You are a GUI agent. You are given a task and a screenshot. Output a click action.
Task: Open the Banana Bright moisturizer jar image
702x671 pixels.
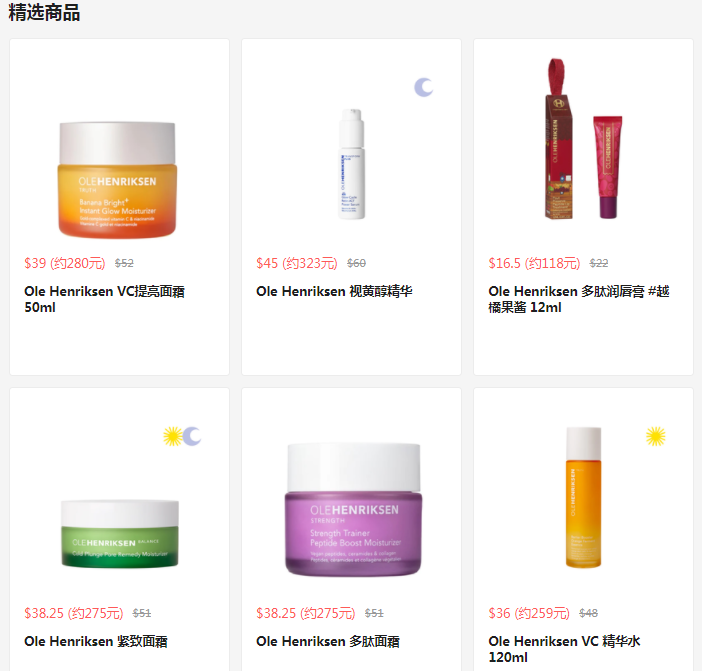pyautogui.click(x=118, y=180)
